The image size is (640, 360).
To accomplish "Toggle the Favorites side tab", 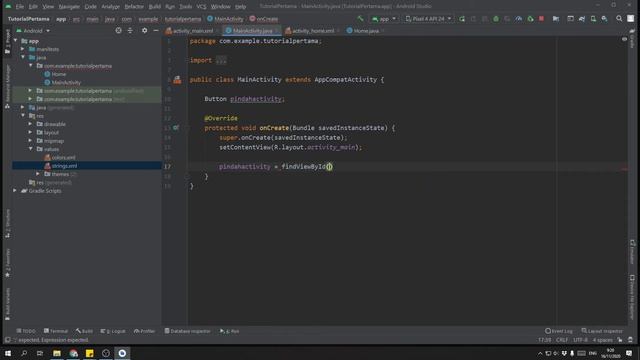I will click(x=7, y=262).
